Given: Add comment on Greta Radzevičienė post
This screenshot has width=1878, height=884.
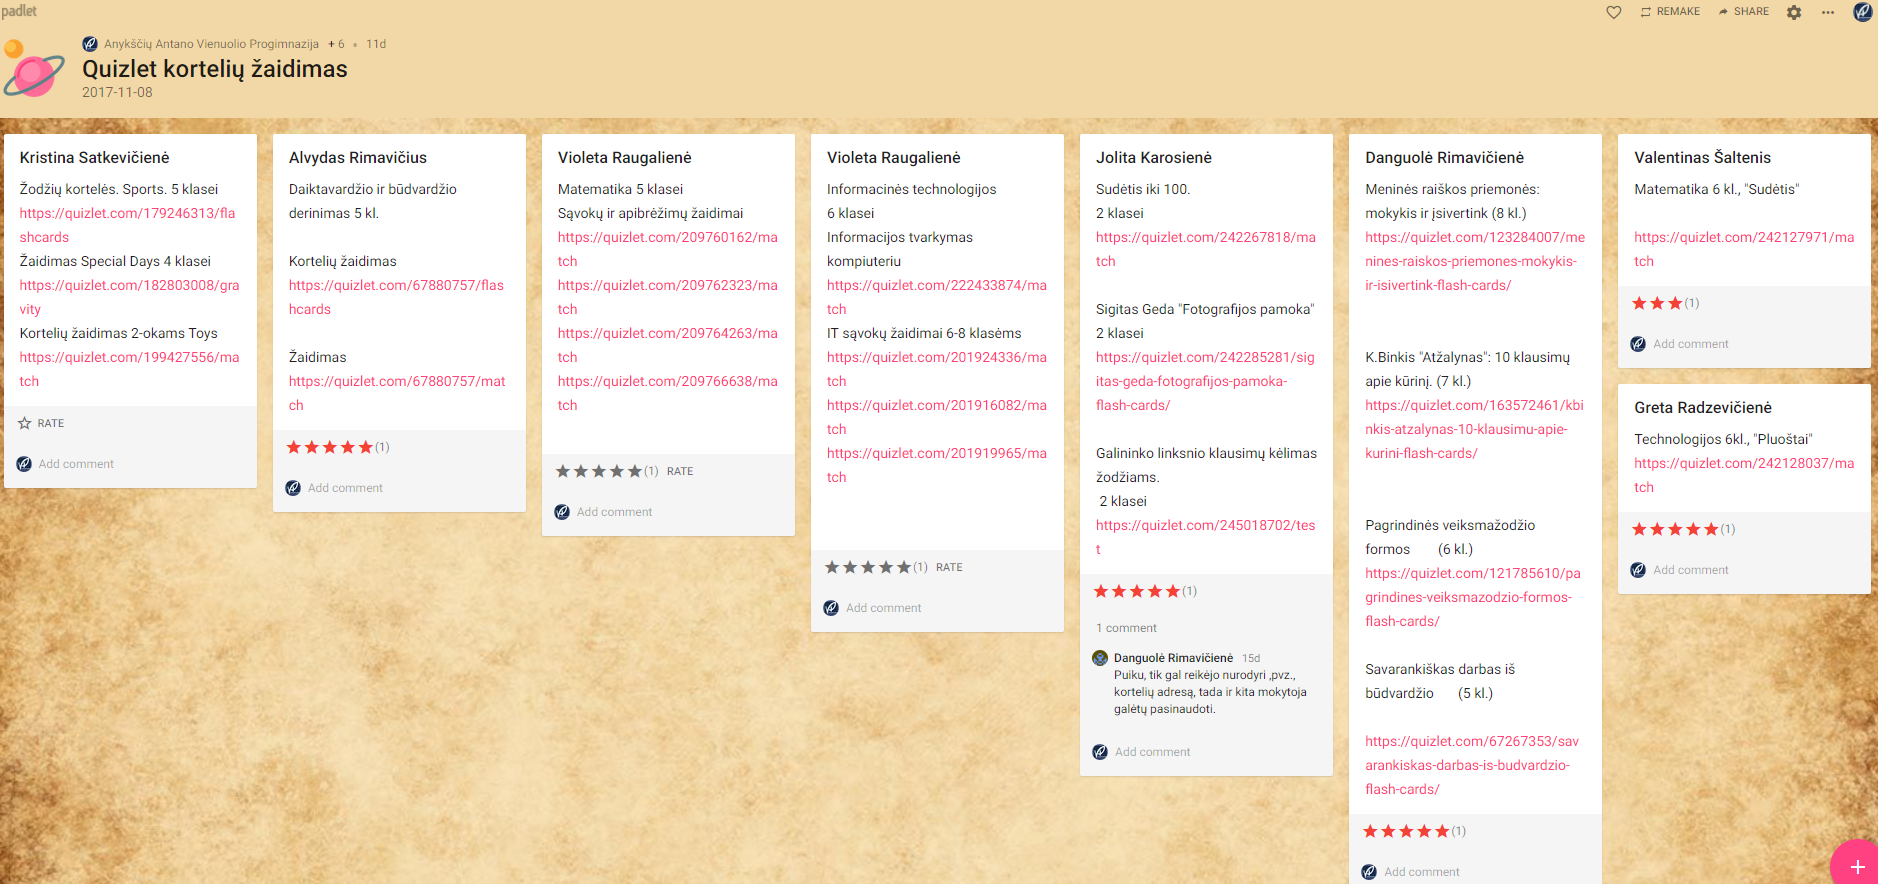Looking at the screenshot, I should click(x=1690, y=570).
